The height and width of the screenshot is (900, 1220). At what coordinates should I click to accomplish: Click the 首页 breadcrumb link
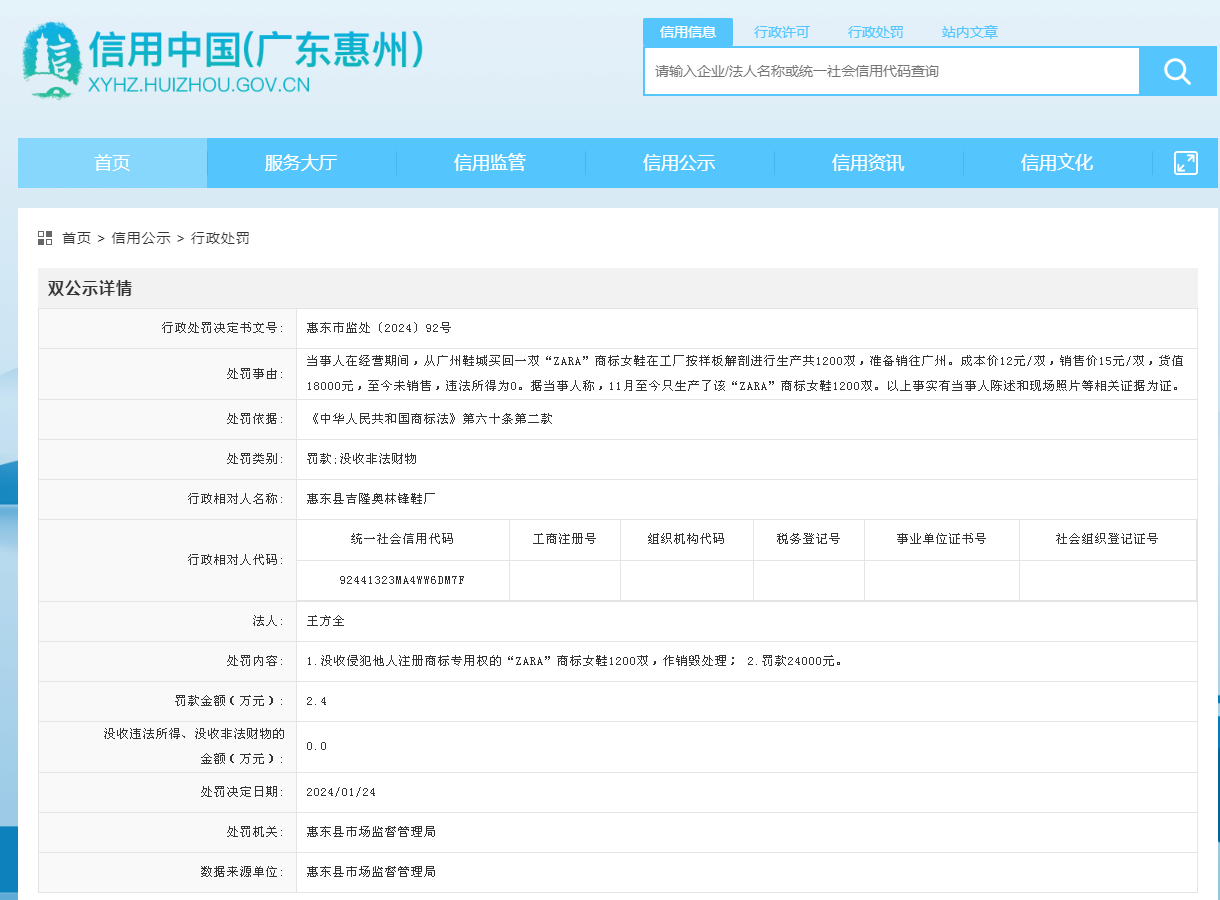click(x=76, y=238)
